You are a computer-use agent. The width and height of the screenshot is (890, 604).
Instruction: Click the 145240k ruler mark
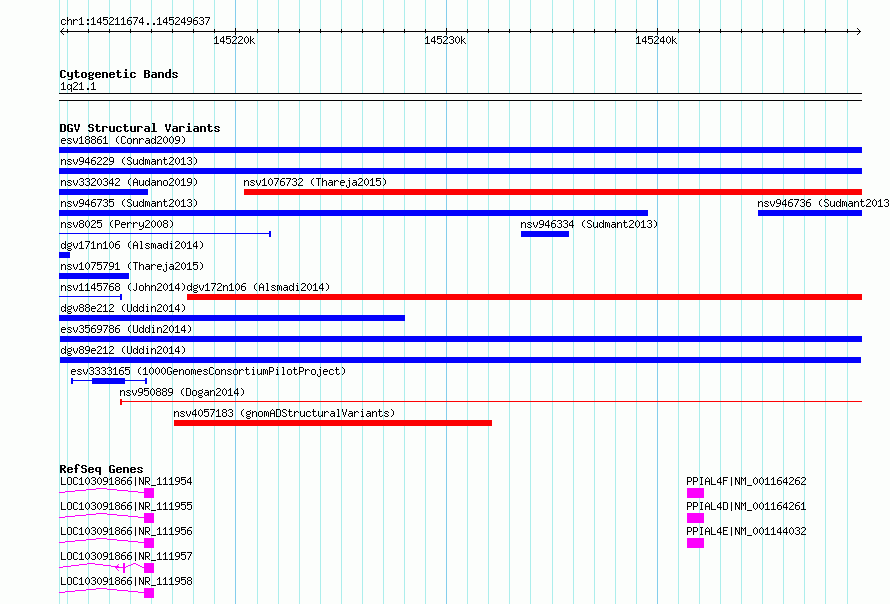pyautogui.click(x=656, y=40)
